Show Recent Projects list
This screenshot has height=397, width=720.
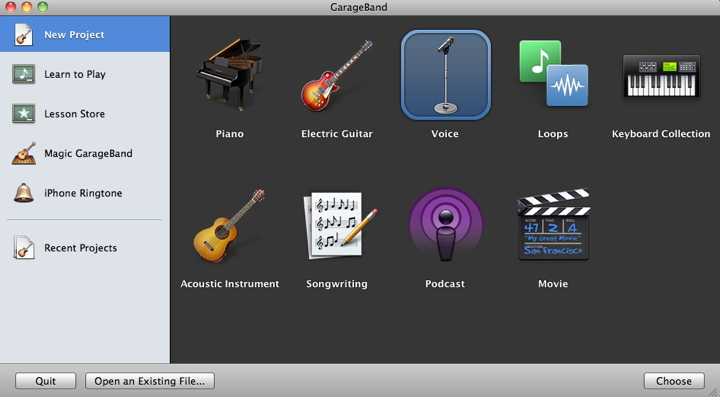point(85,248)
